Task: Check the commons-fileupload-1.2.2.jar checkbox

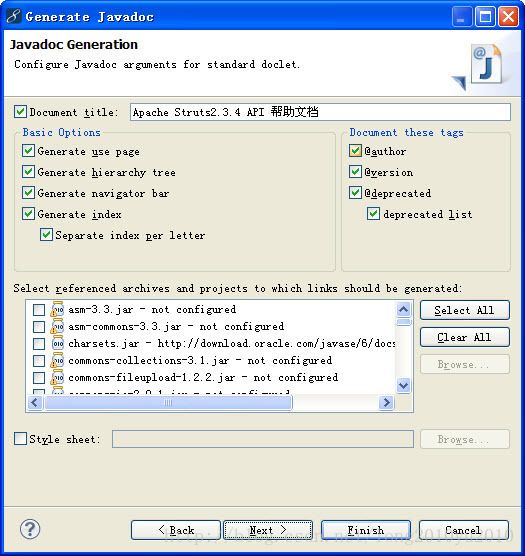Action: point(39,378)
